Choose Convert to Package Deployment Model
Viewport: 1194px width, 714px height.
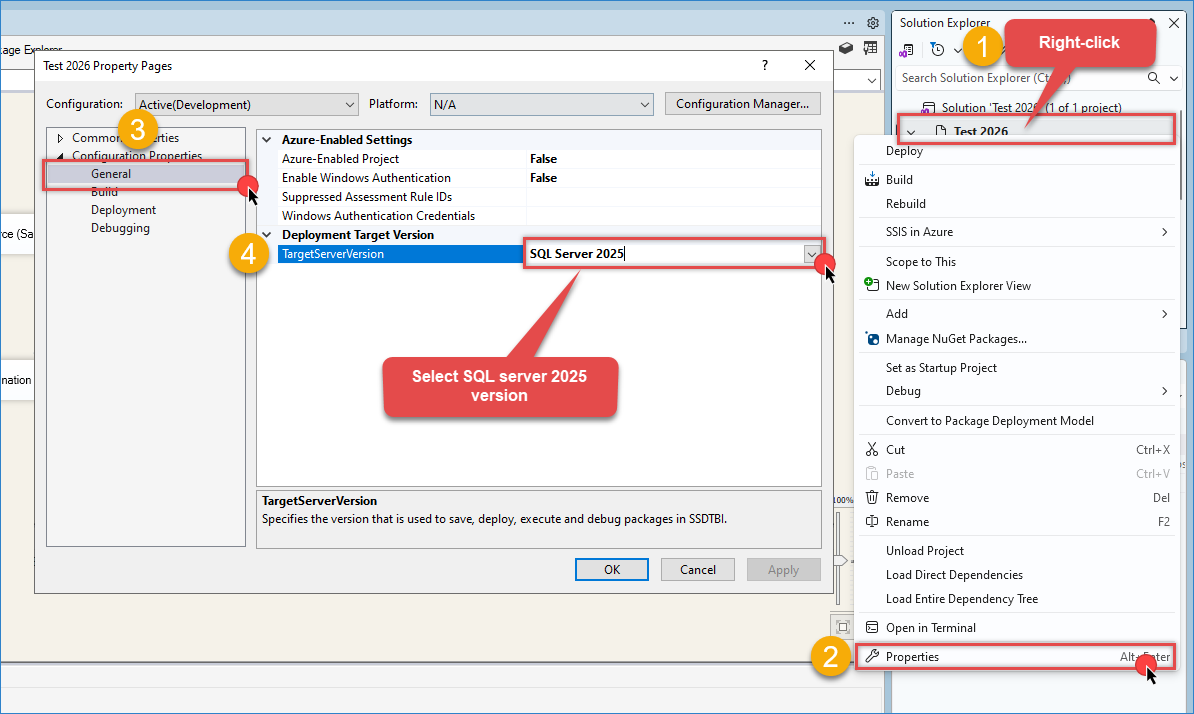[989, 421]
